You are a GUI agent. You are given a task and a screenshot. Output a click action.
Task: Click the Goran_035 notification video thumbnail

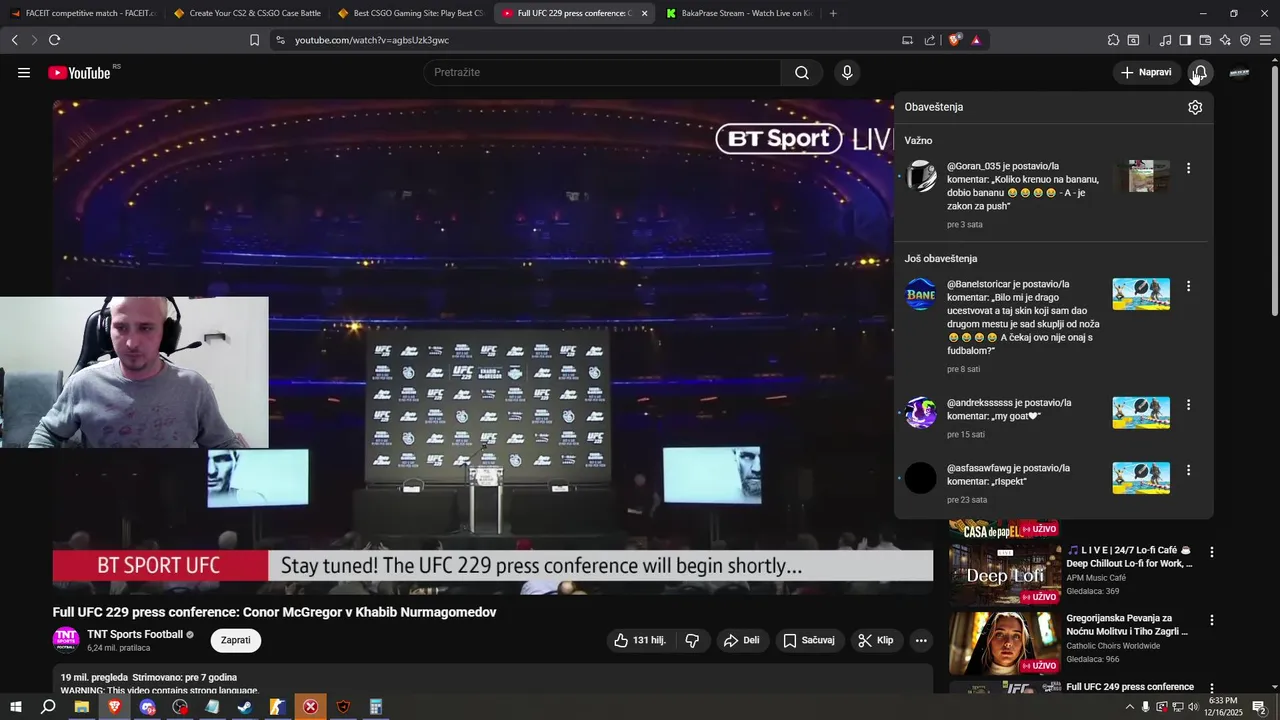coord(1141,176)
